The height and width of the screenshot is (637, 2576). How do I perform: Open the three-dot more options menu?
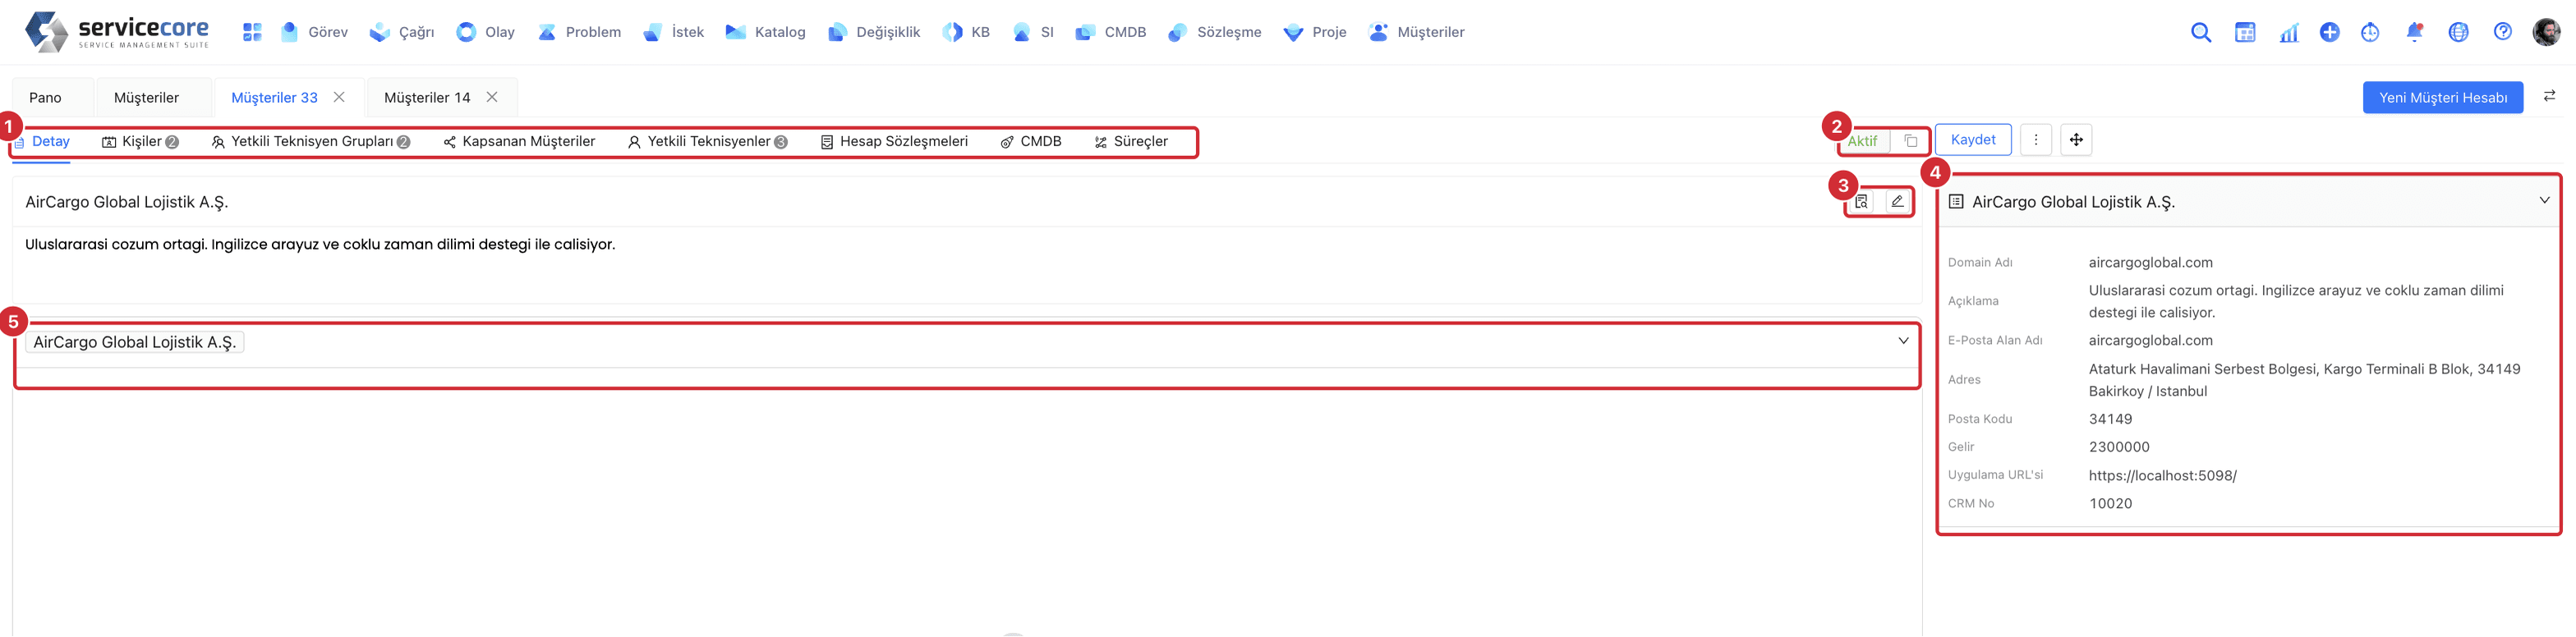point(2035,140)
